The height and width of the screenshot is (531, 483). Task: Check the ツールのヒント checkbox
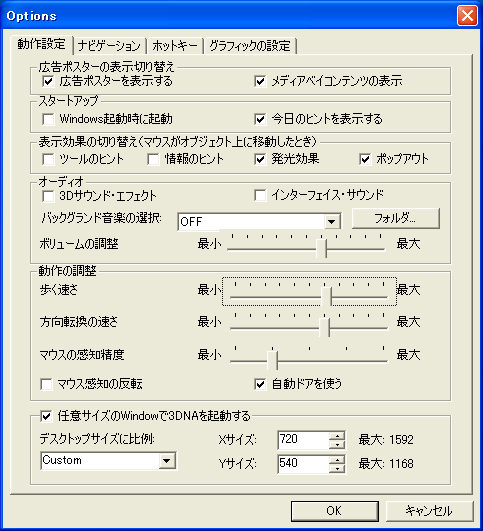click(48, 159)
